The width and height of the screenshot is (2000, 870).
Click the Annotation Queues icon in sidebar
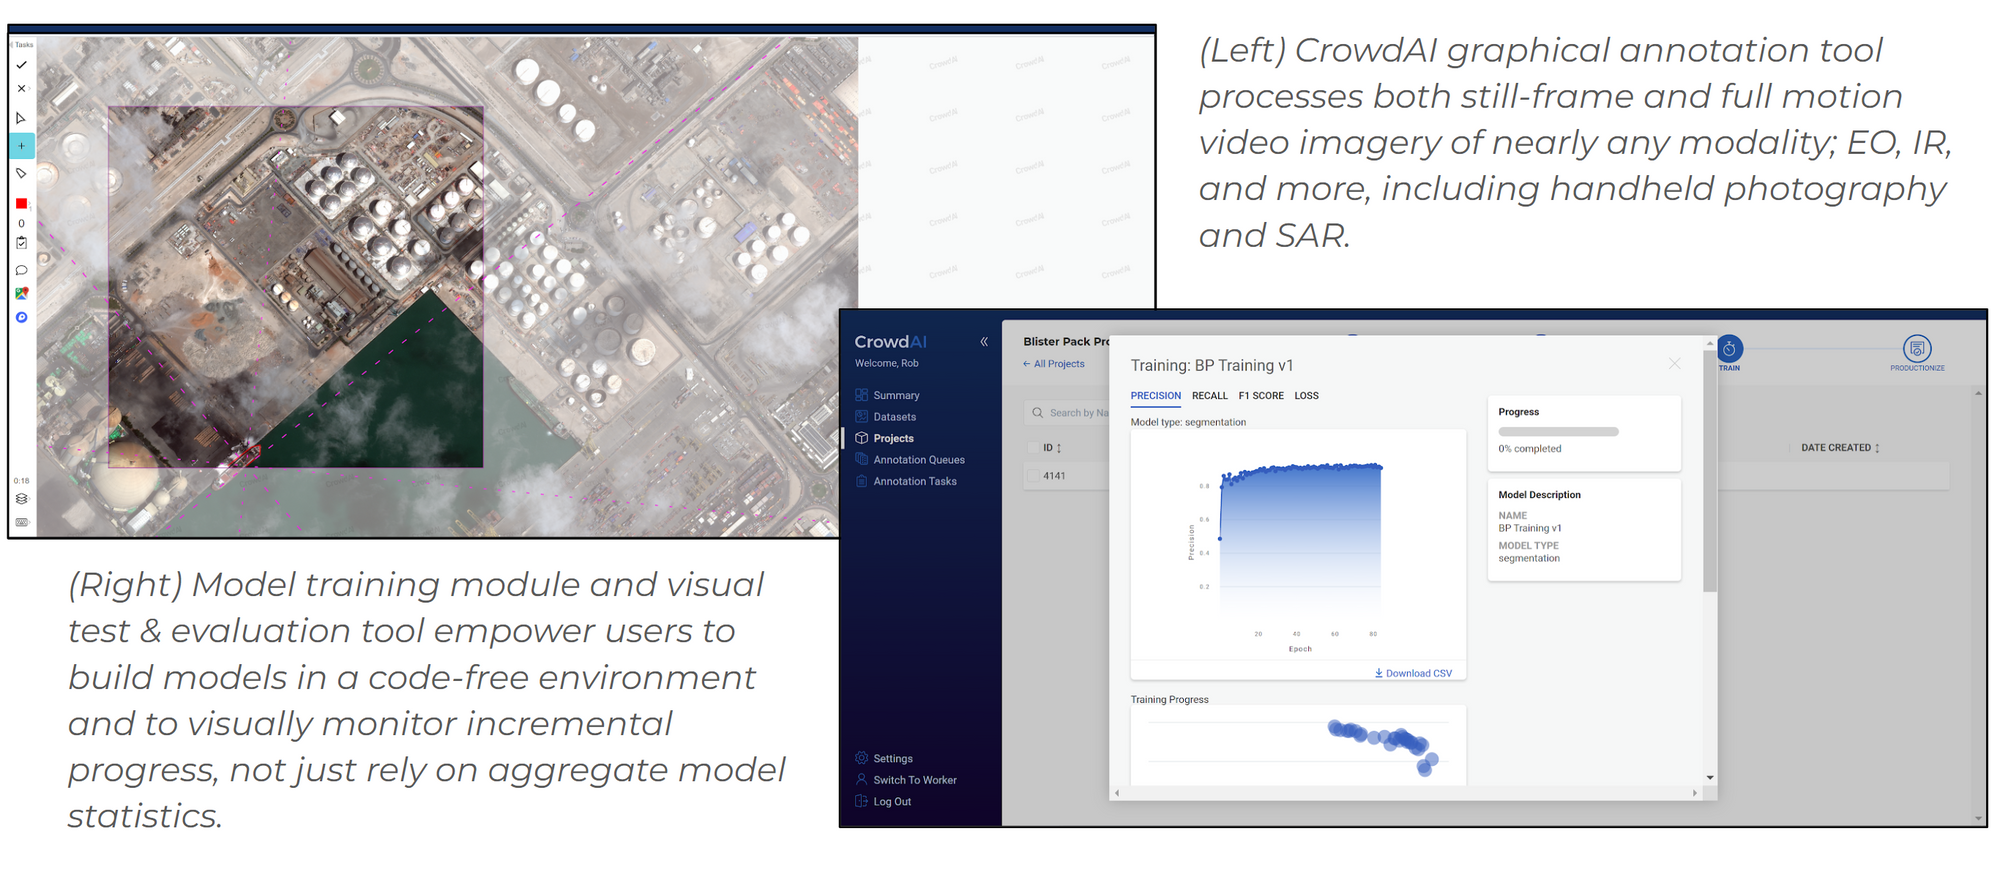[861, 460]
